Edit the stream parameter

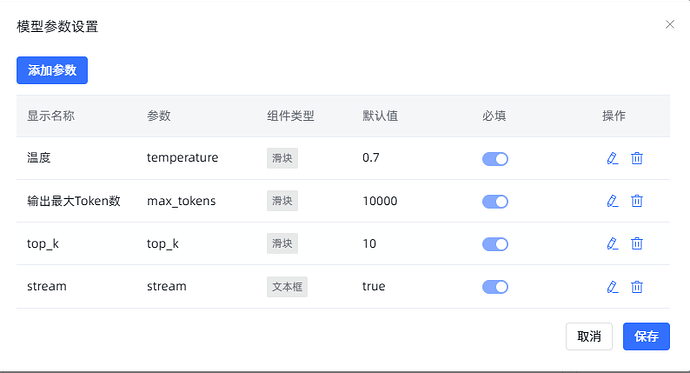click(612, 287)
